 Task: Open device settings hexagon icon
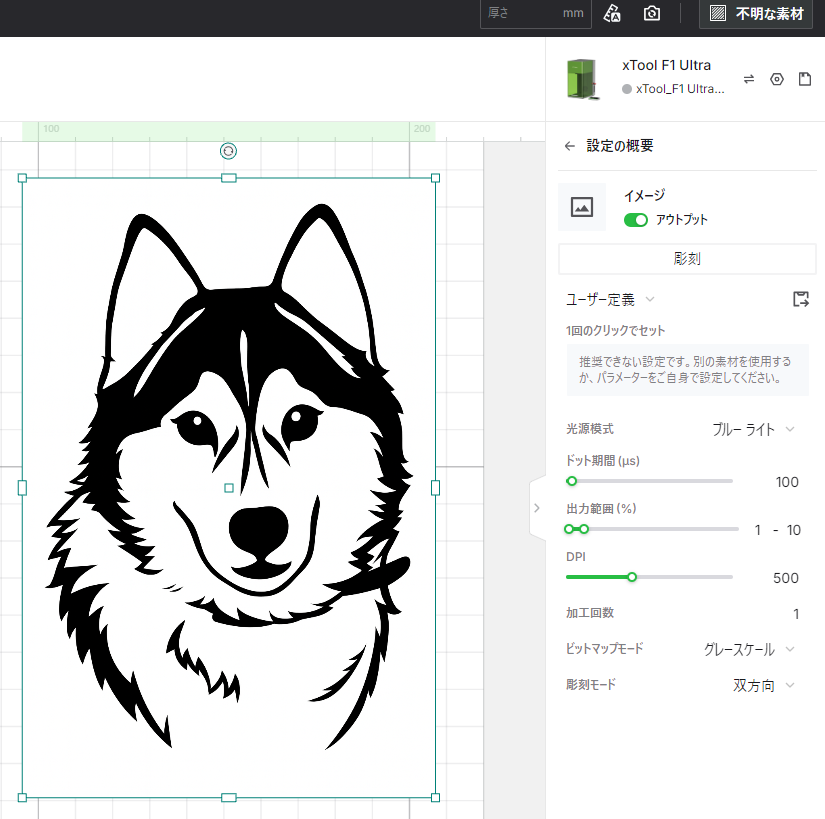click(x=777, y=79)
